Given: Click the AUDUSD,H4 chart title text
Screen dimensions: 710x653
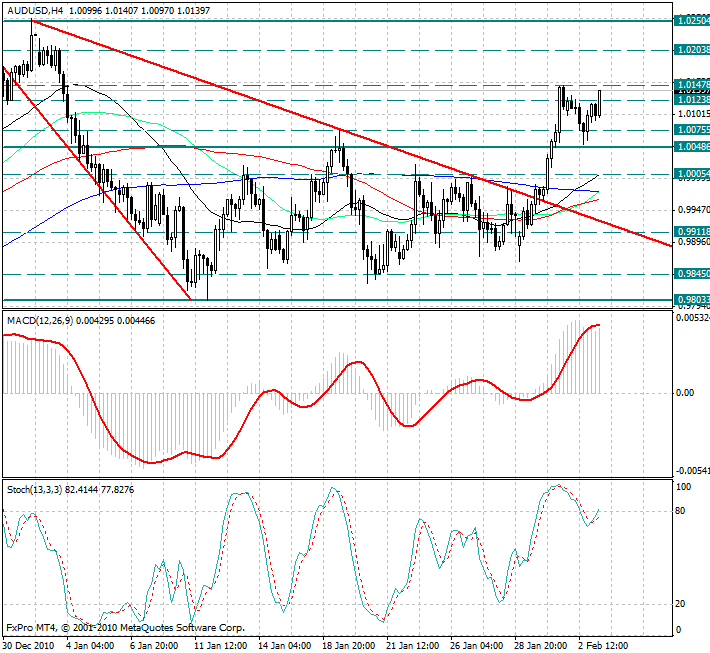Looking at the screenshot, I should tap(35, 10).
